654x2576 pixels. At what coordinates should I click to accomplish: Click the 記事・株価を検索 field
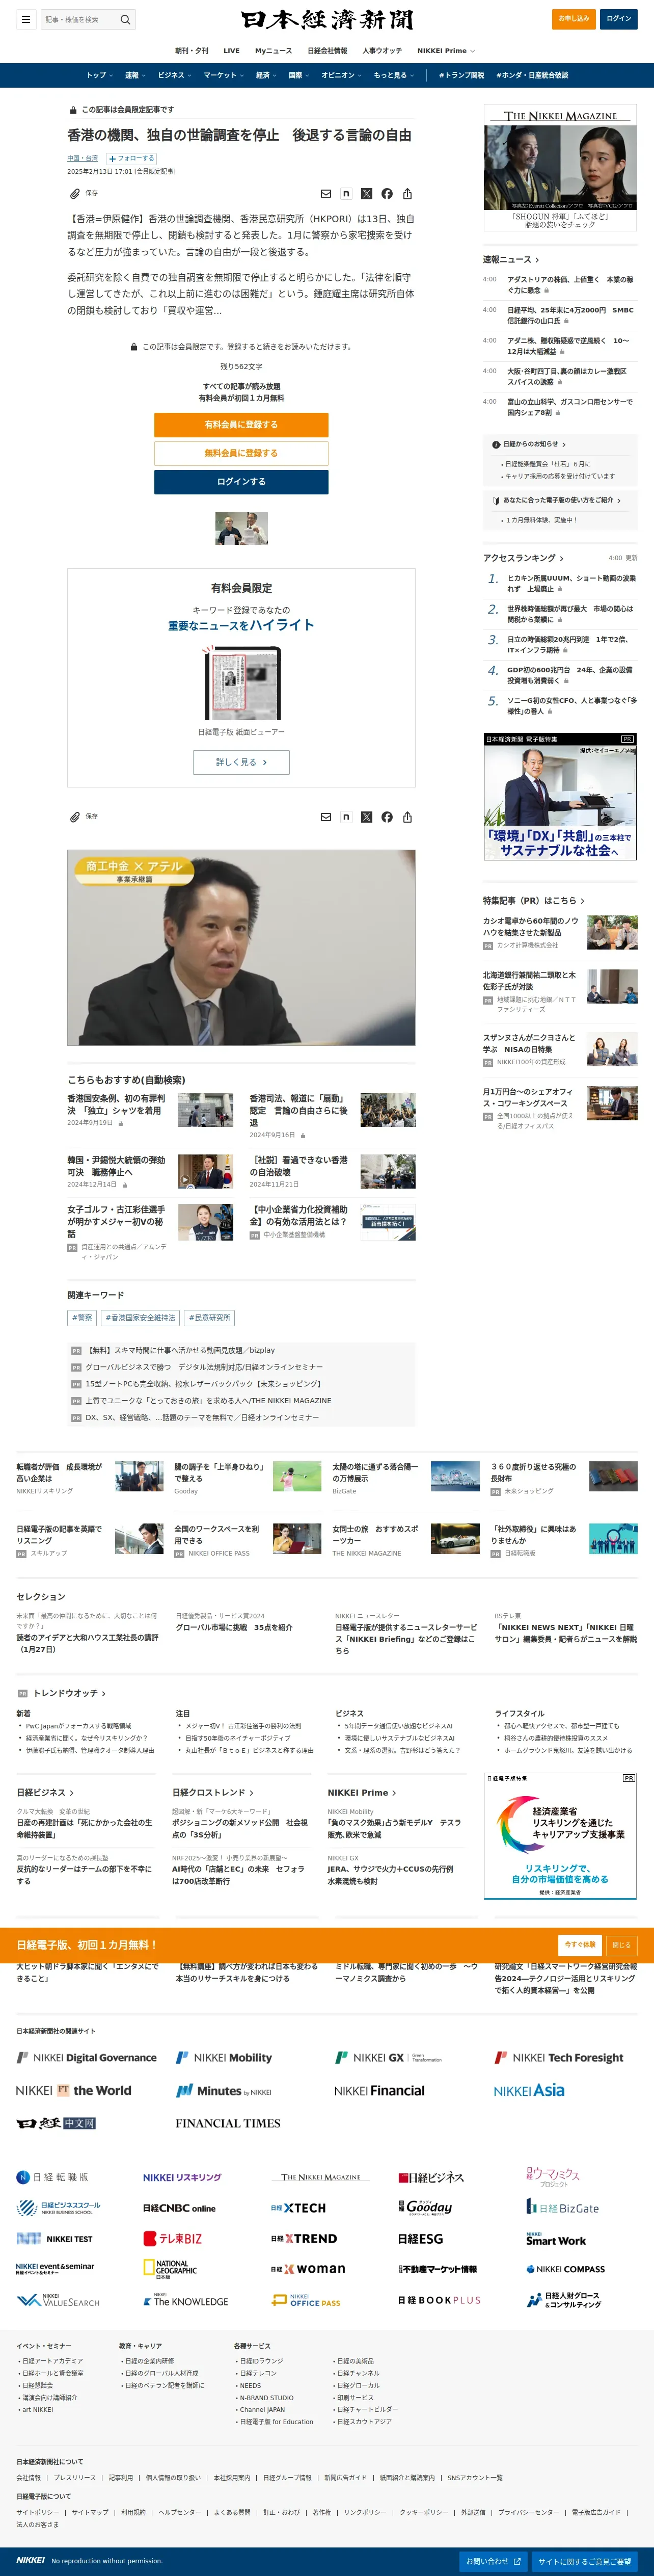pyautogui.click(x=78, y=19)
